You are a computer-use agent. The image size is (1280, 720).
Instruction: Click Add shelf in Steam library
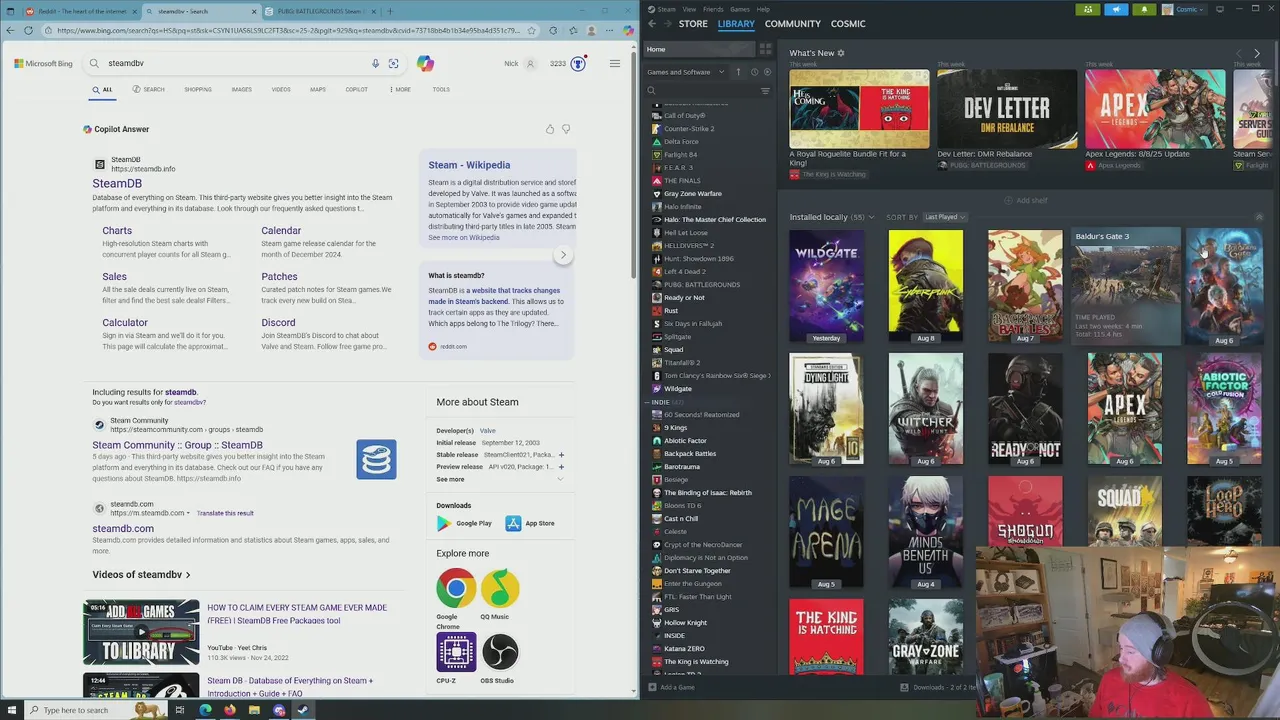click(1026, 200)
